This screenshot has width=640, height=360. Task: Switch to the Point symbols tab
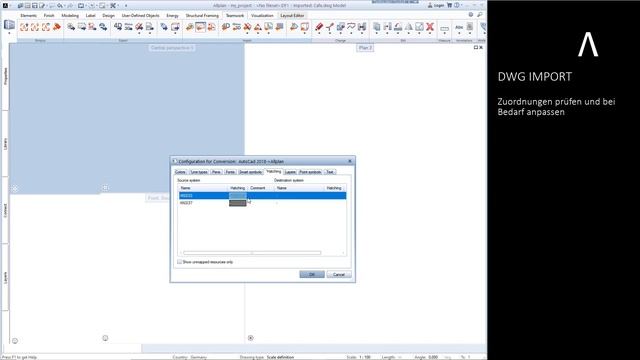coord(310,172)
